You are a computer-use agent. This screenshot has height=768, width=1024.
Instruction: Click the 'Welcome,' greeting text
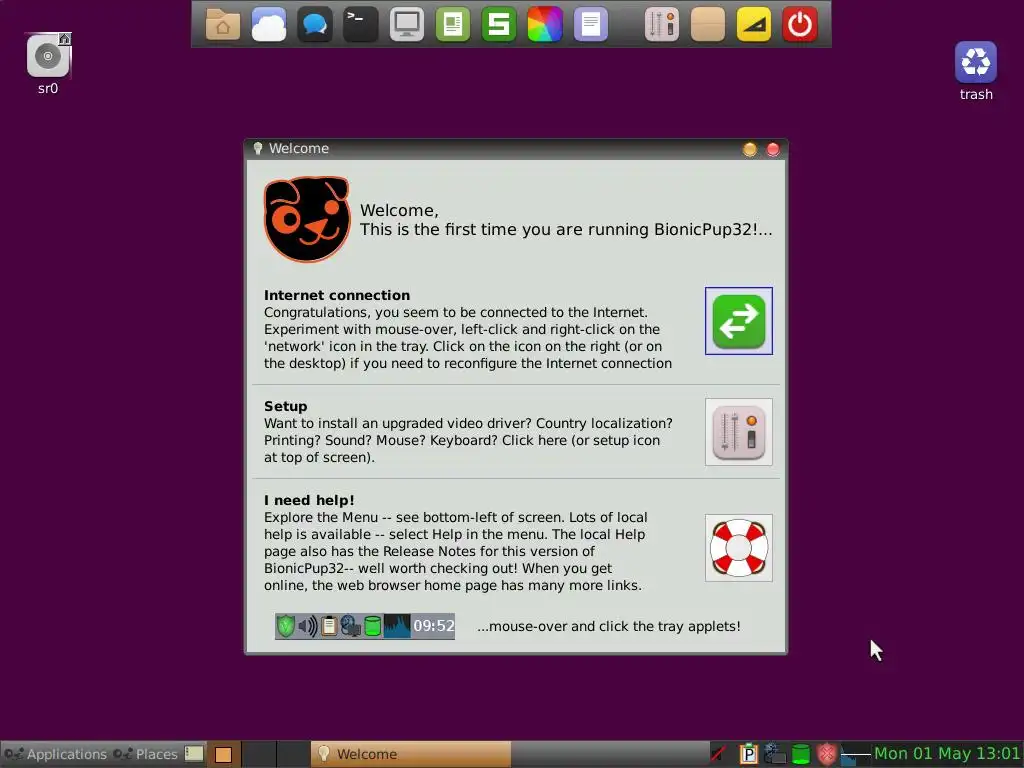pyautogui.click(x=399, y=210)
